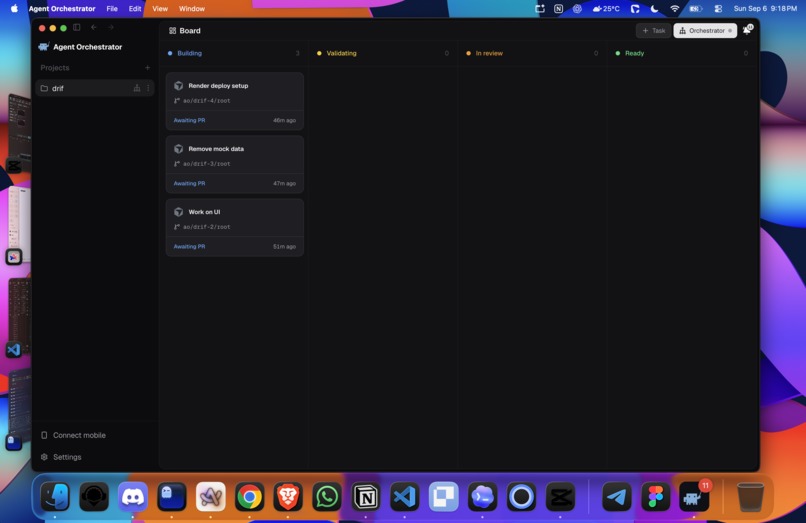Open the Work on UI card
Viewport: 806px width, 523px height.
(235, 227)
